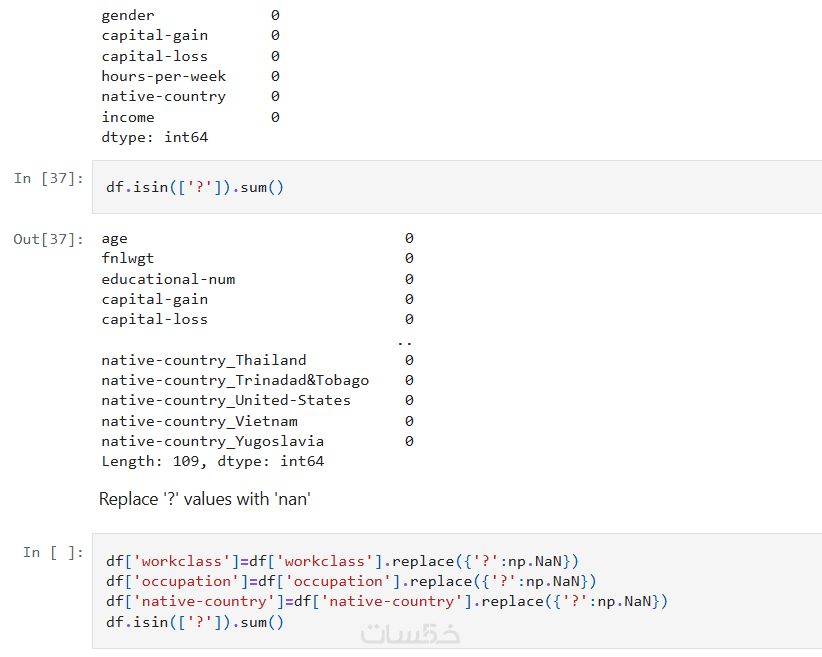822x657 pixels.
Task: Click the "Length: 109, dtype: int64" output line
Action: (x=212, y=462)
